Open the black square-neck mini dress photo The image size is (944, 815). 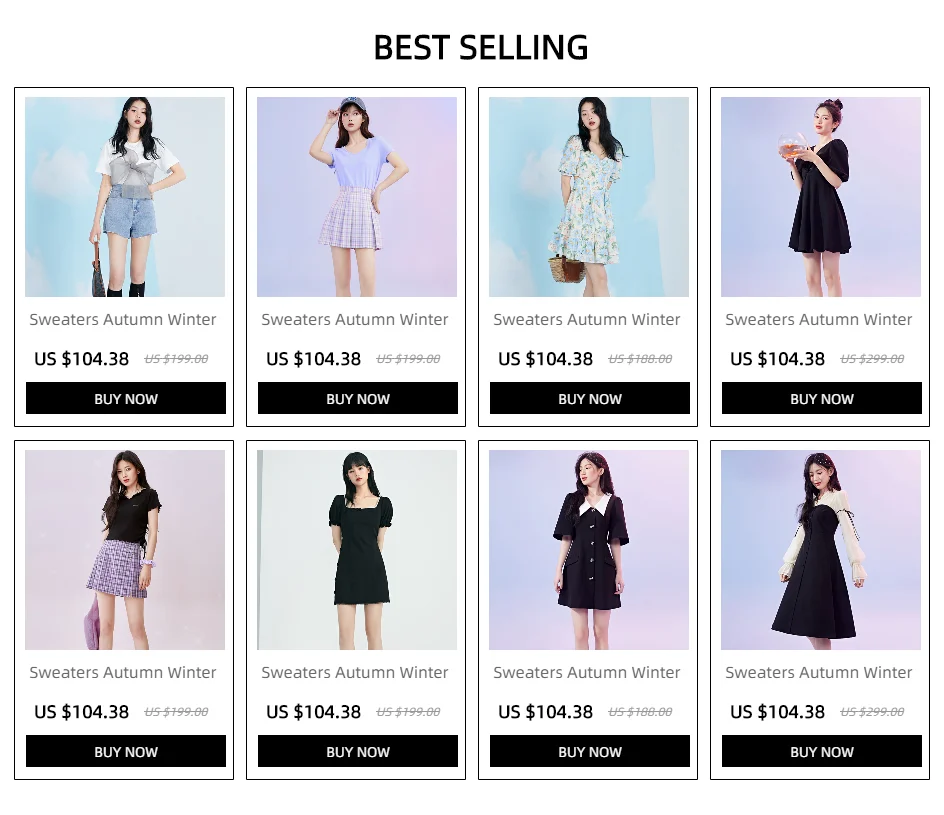[357, 550]
